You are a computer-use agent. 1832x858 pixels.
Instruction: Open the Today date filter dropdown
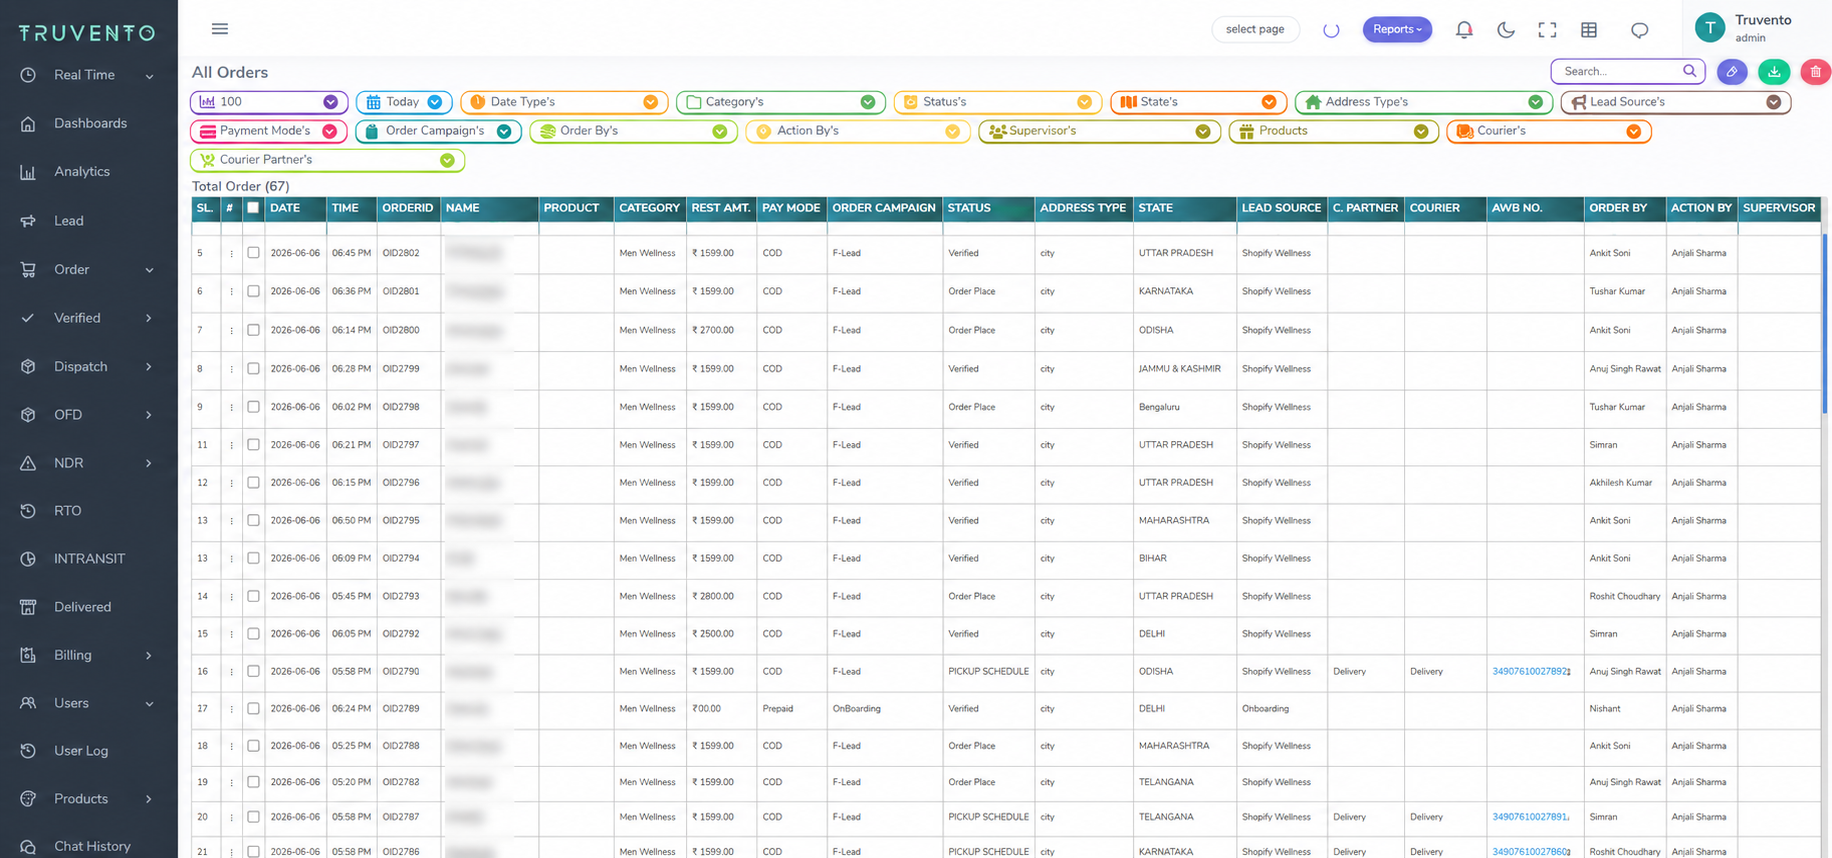[x=404, y=102]
